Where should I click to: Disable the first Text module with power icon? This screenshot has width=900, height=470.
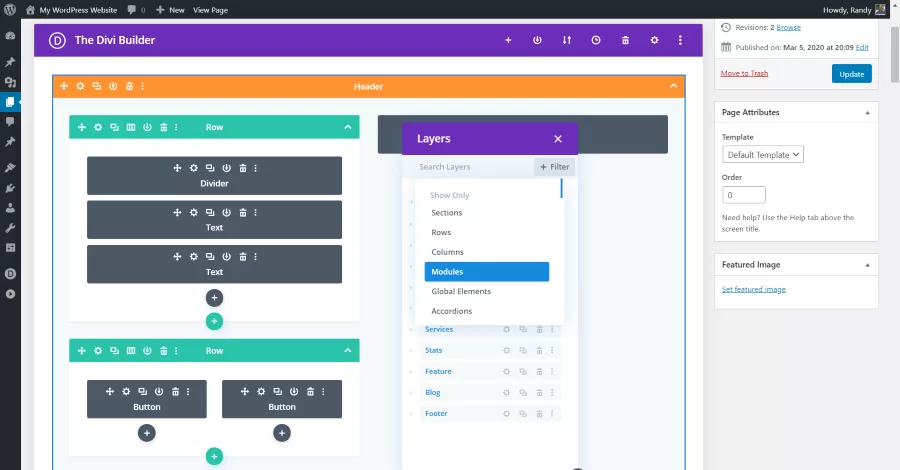pos(227,212)
